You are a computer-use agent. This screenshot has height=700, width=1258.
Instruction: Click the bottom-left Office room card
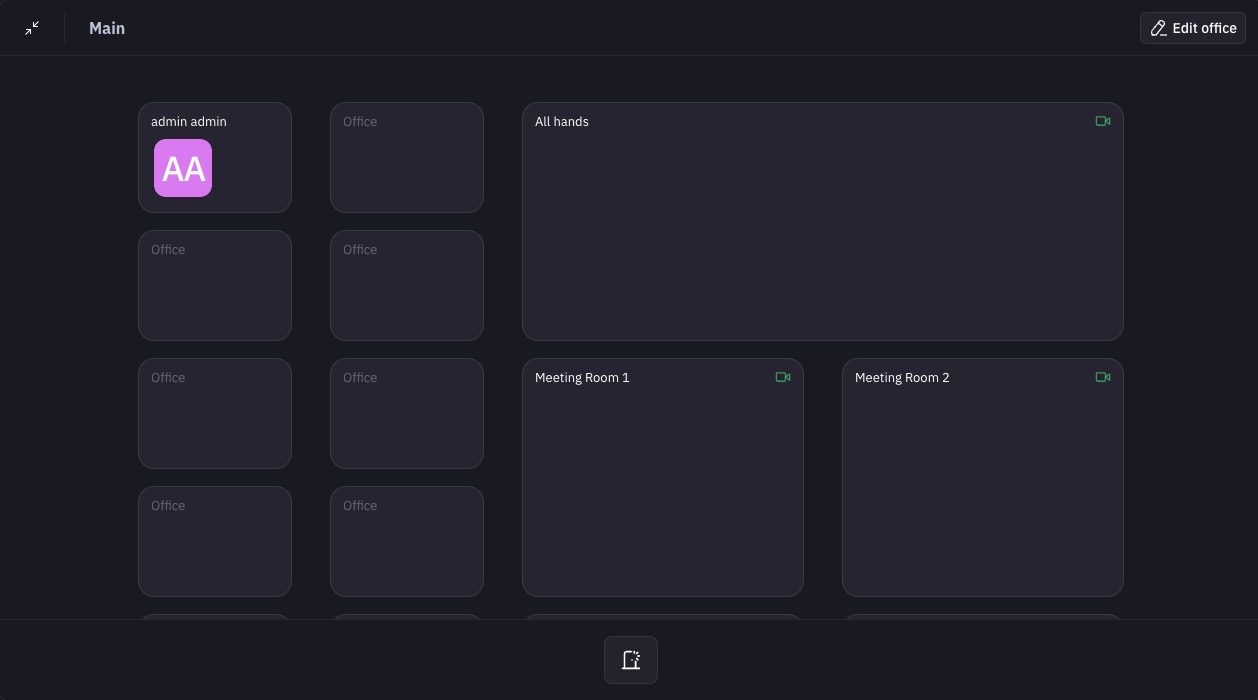point(215,541)
